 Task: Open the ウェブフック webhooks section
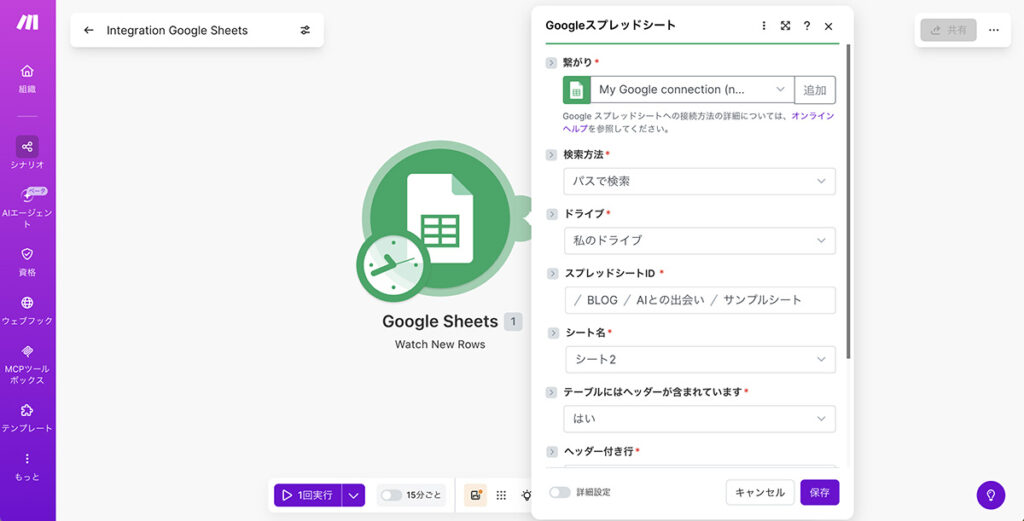27,311
